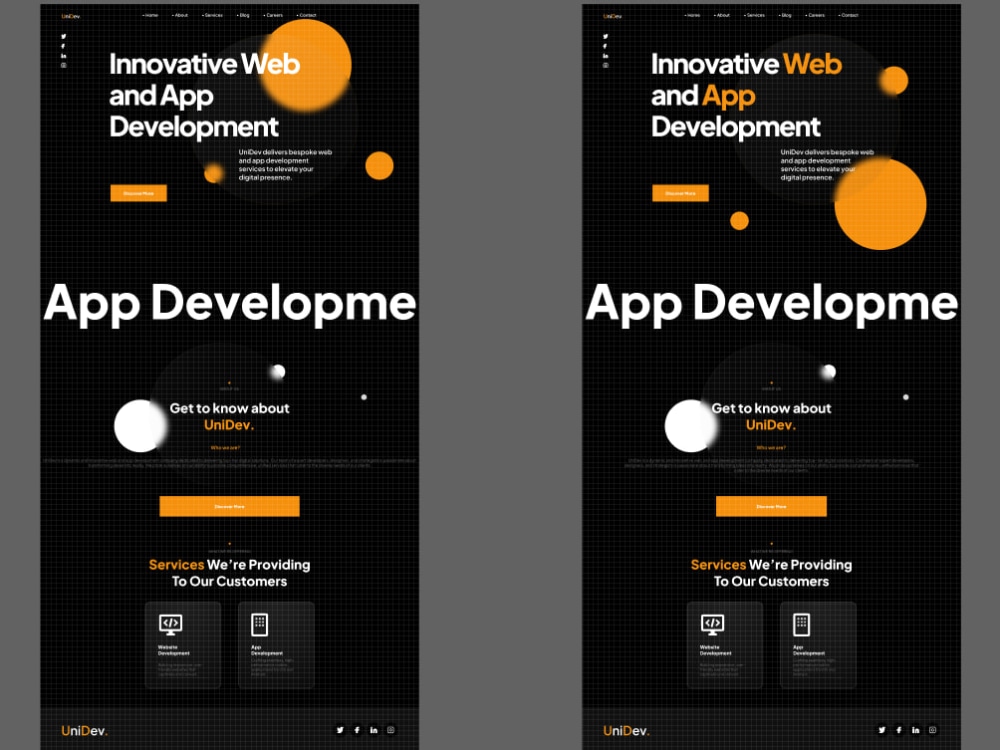
Task: Open the Instagram icon in left mockup's footer
Action: point(391,730)
